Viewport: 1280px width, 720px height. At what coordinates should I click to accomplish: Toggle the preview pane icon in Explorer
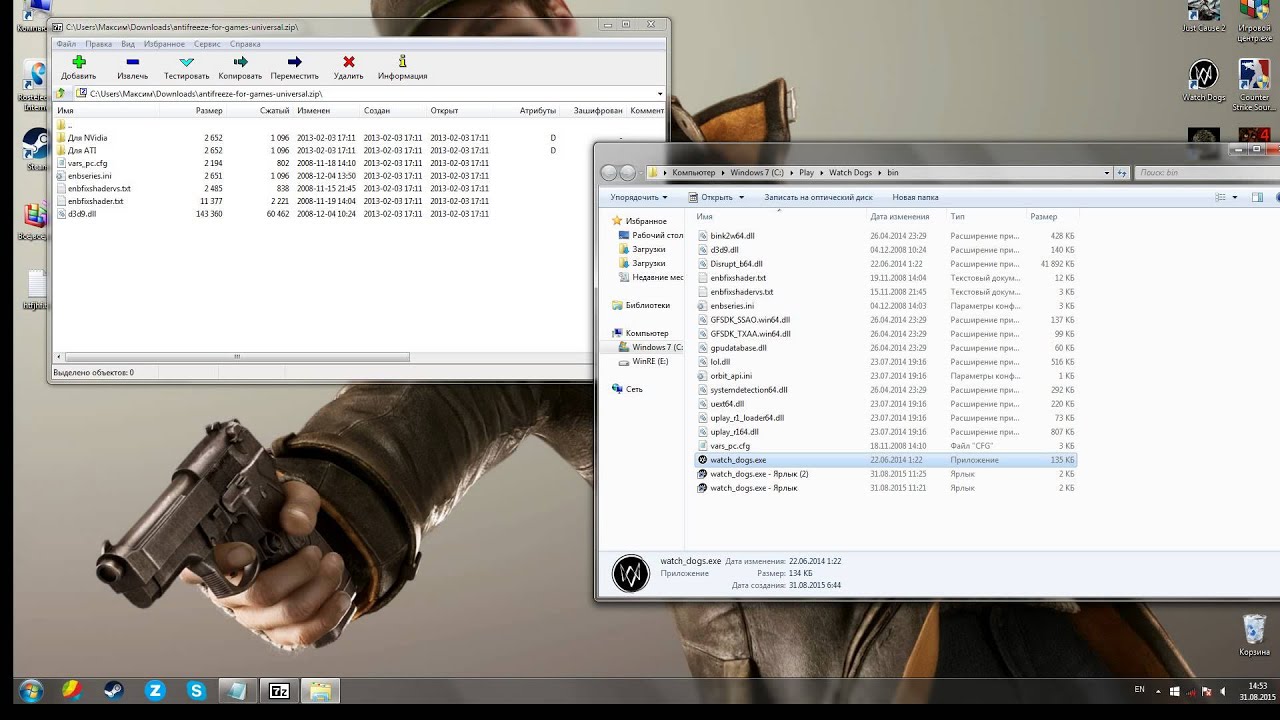1257,197
